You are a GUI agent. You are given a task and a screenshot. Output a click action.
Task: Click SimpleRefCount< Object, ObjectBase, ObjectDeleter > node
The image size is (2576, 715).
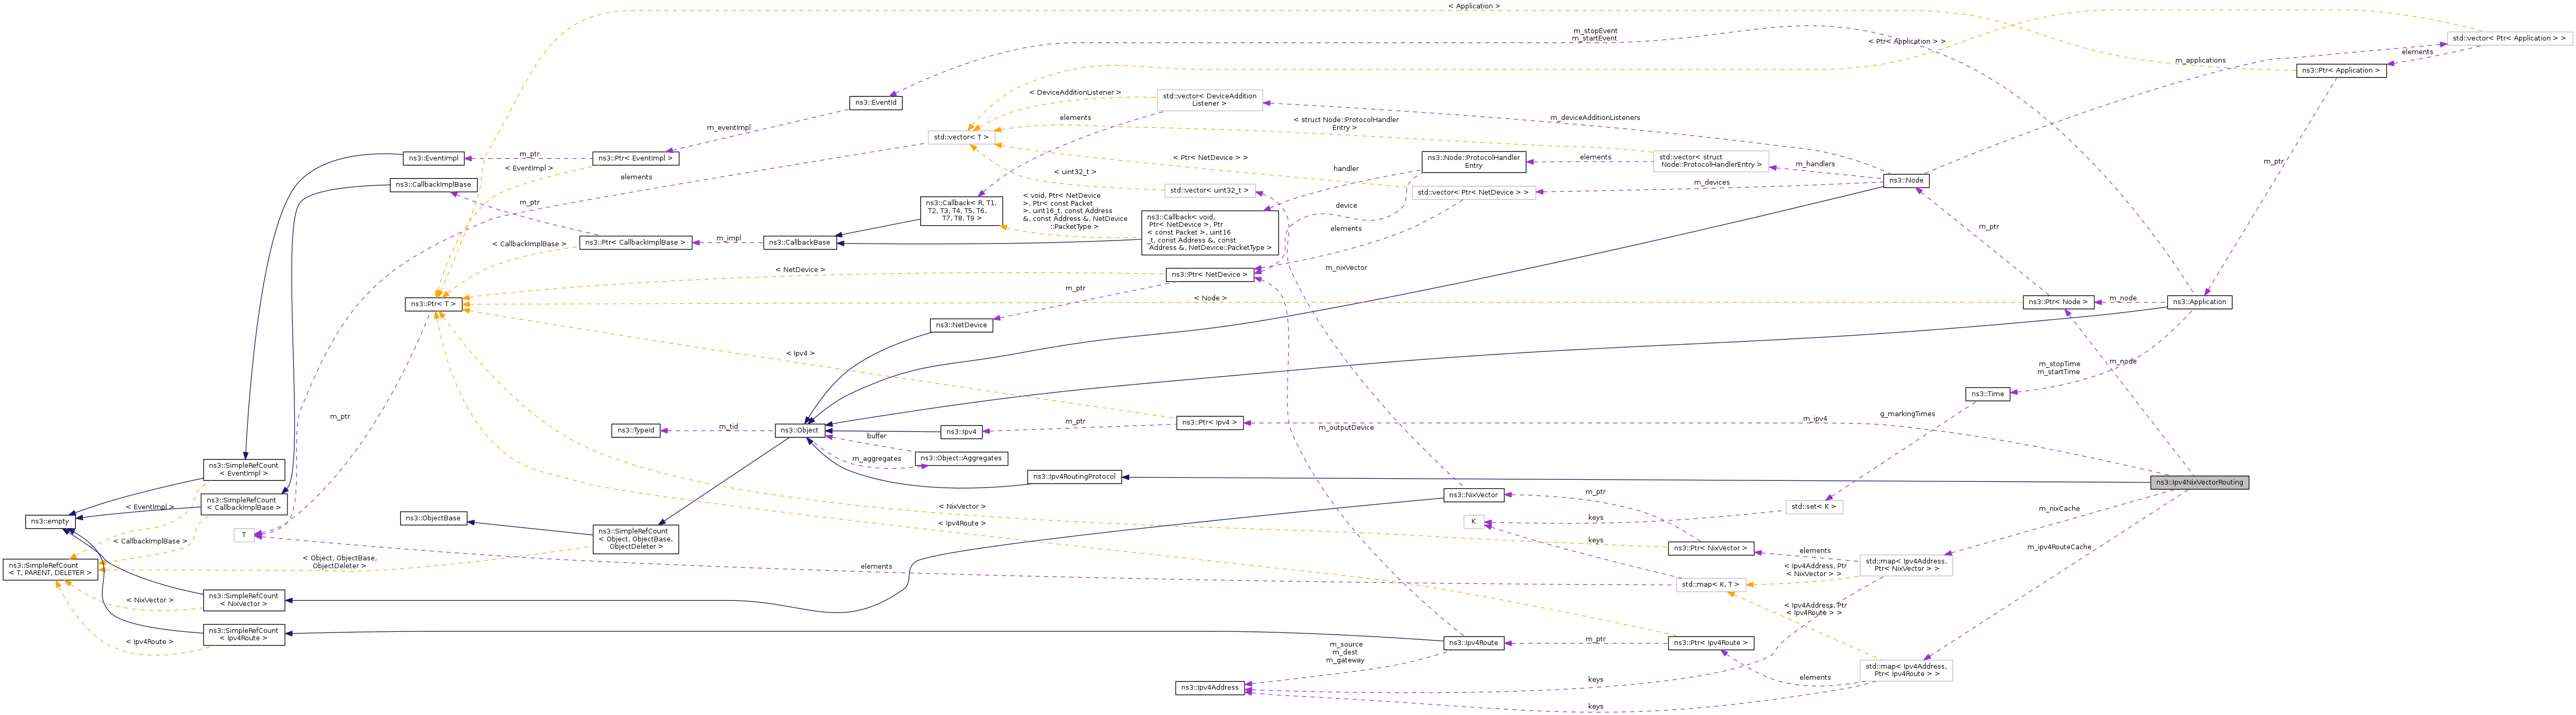point(636,539)
